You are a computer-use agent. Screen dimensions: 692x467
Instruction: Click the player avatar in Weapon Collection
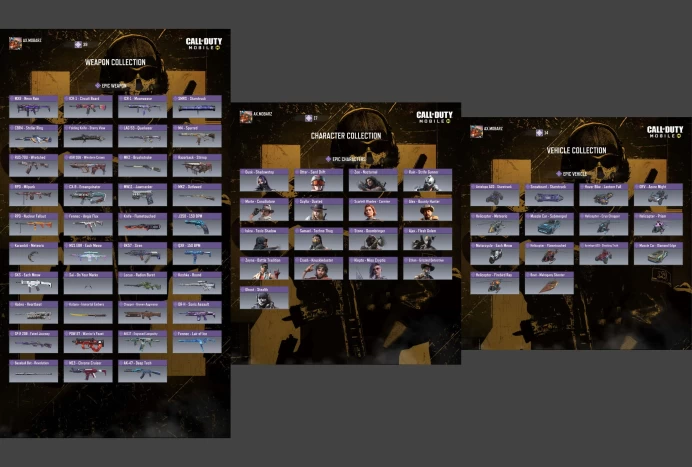coord(15,43)
